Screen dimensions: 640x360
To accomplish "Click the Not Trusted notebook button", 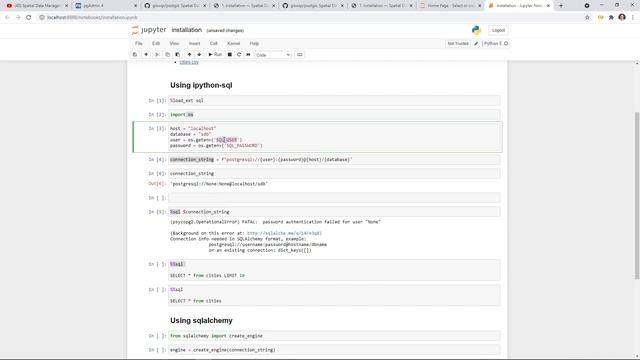I will point(458,43).
